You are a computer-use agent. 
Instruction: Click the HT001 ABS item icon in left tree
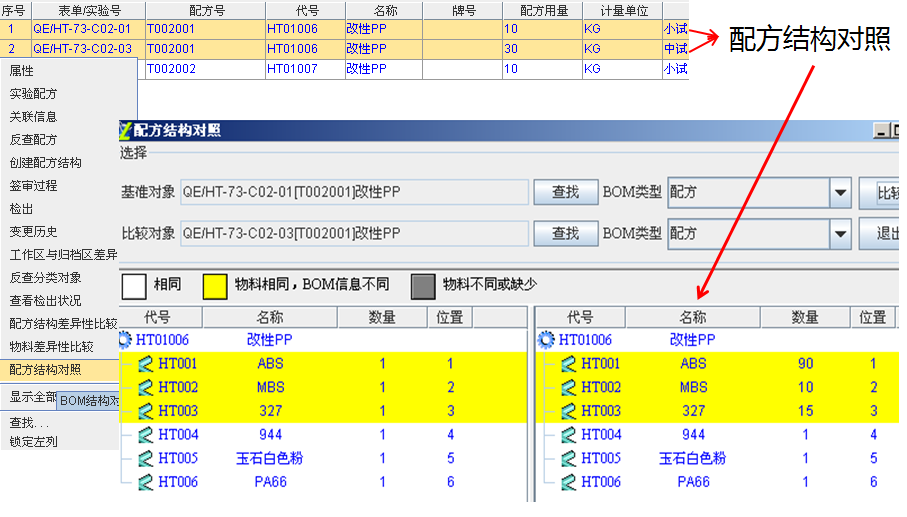click(x=145, y=364)
